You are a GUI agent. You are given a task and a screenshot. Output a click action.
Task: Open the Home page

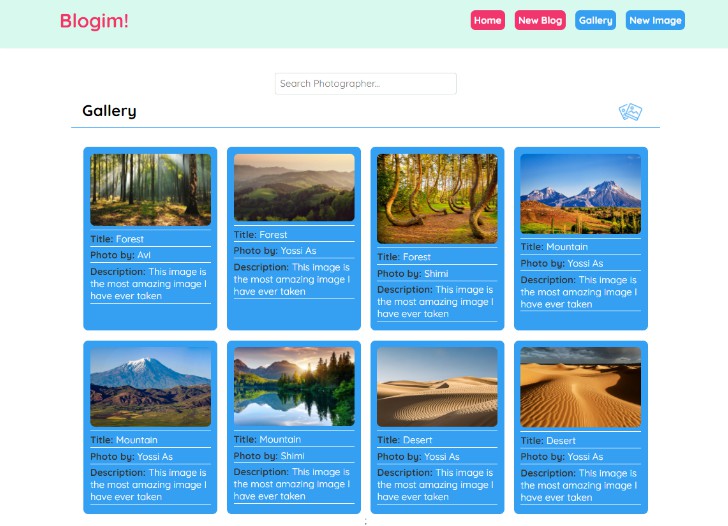coord(487,20)
